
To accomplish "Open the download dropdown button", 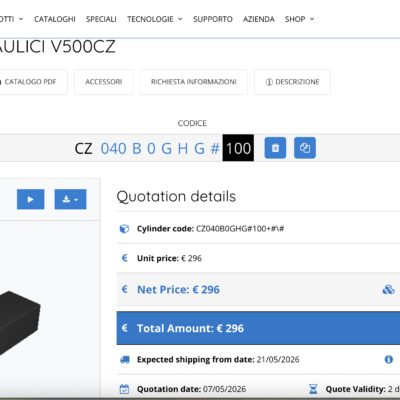I will pos(70,199).
